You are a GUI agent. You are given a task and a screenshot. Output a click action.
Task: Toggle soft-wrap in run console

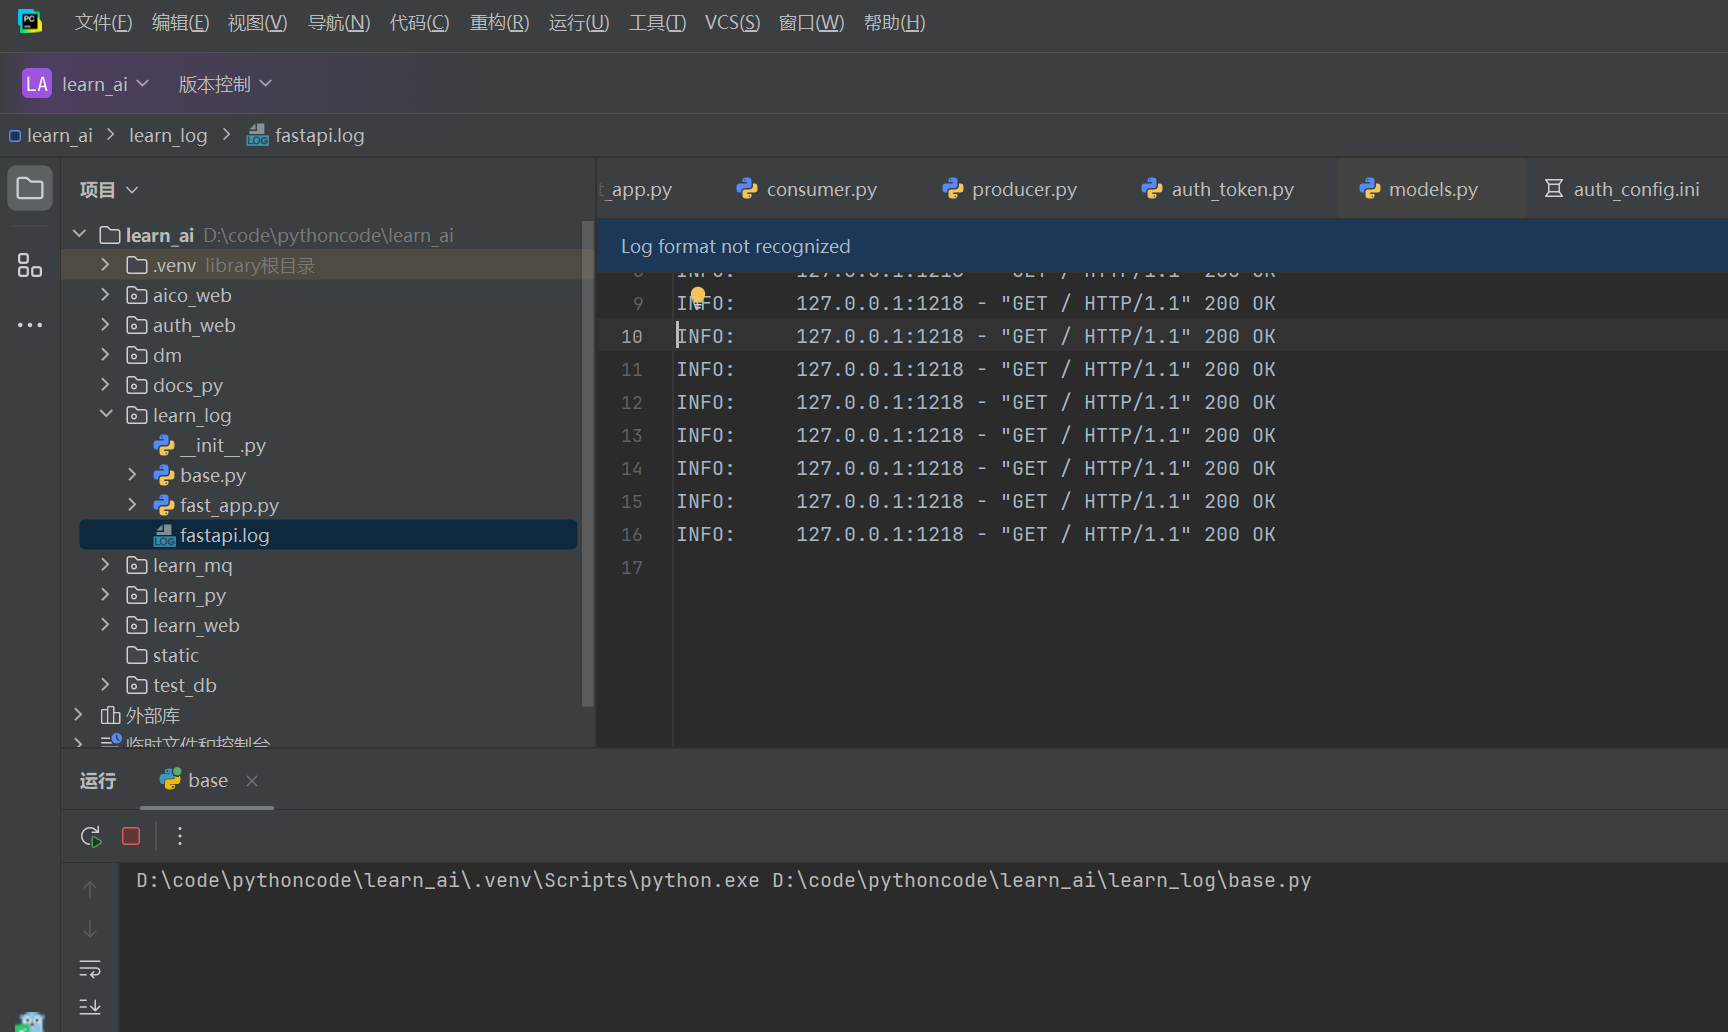point(90,968)
